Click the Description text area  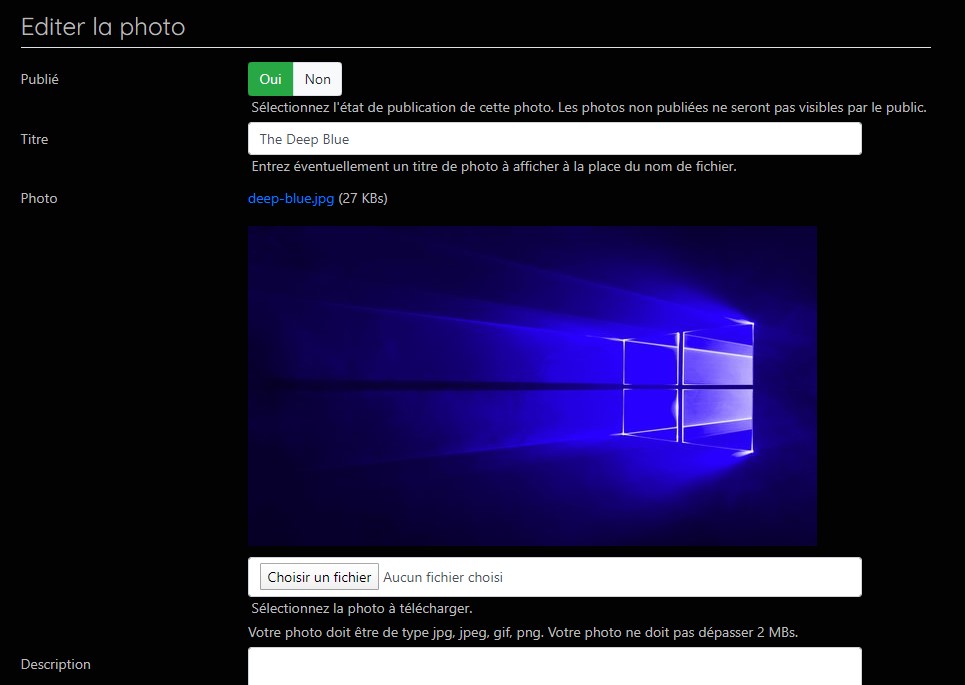coord(555,666)
